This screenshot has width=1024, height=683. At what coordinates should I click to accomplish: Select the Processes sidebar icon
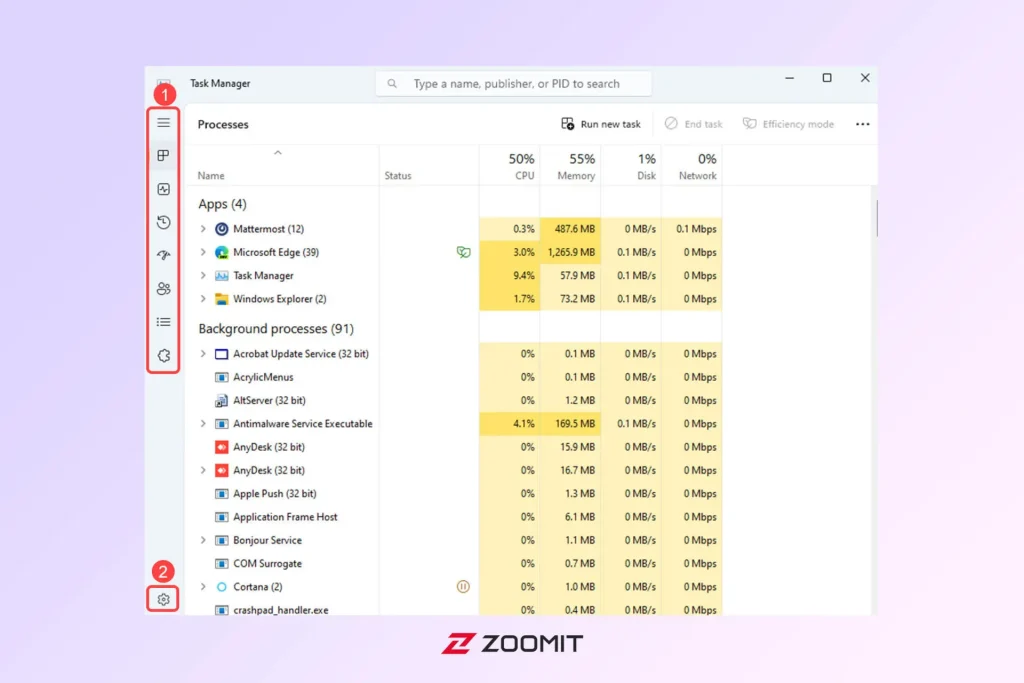(x=163, y=155)
